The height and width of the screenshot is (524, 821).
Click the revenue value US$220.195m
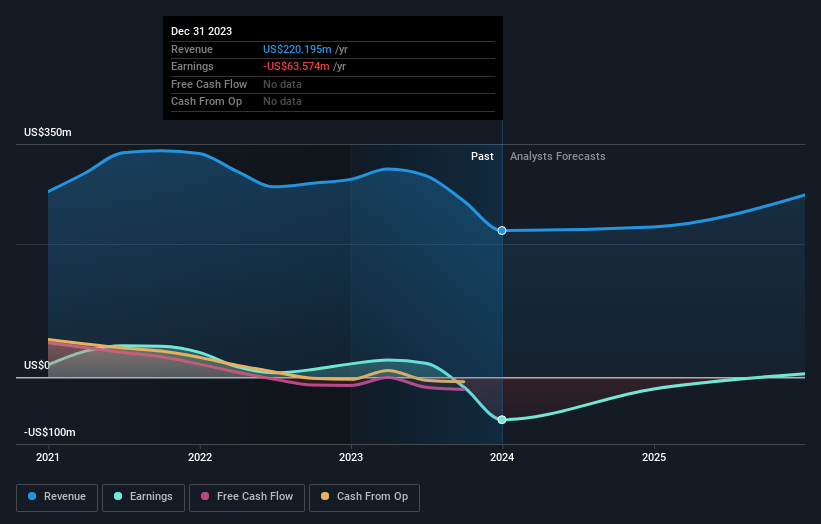point(297,49)
